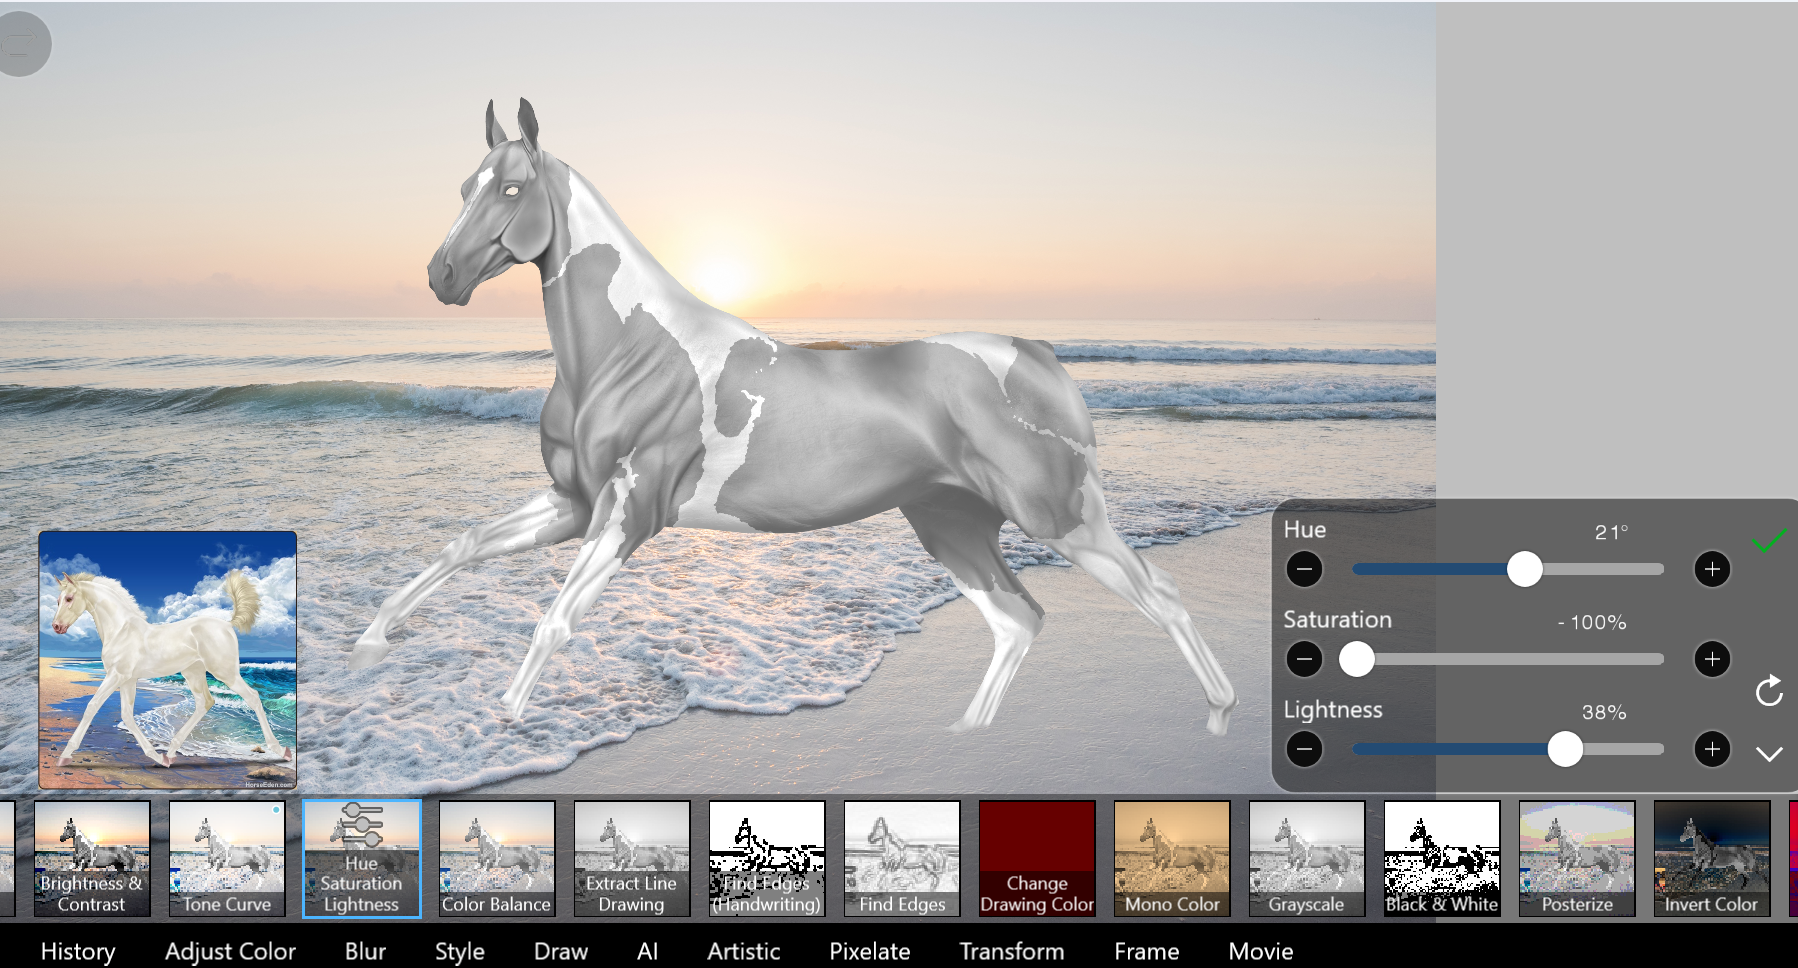The height and width of the screenshot is (968, 1798).
Task: Open the Transform category
Action: click(x=1011, y=951)
